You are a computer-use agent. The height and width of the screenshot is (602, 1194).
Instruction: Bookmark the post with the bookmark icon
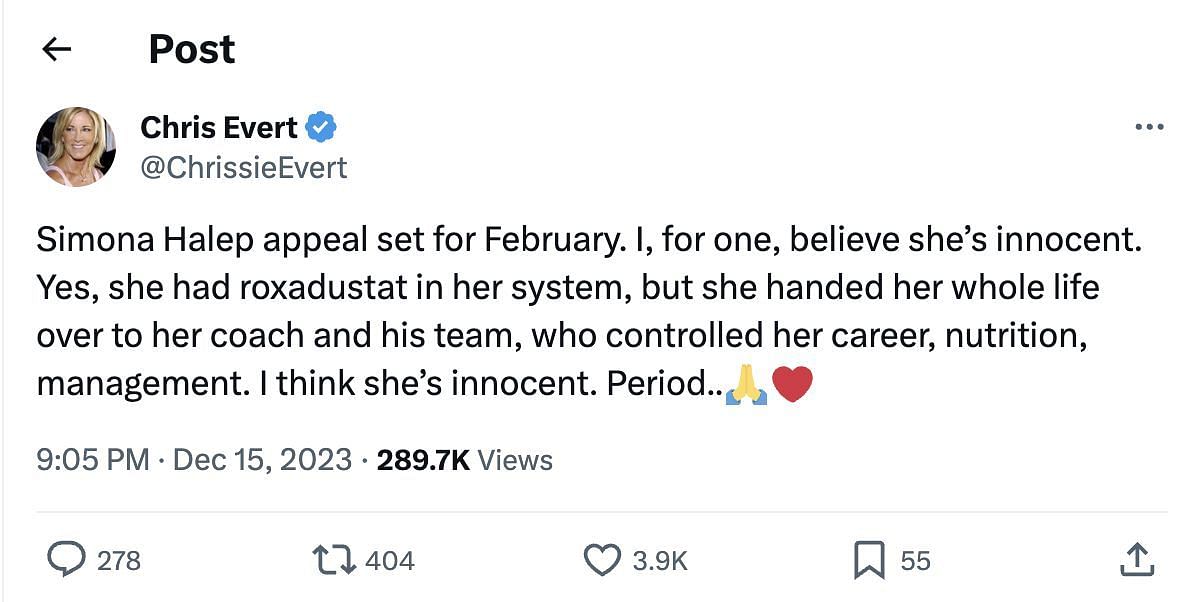point(869,560)
